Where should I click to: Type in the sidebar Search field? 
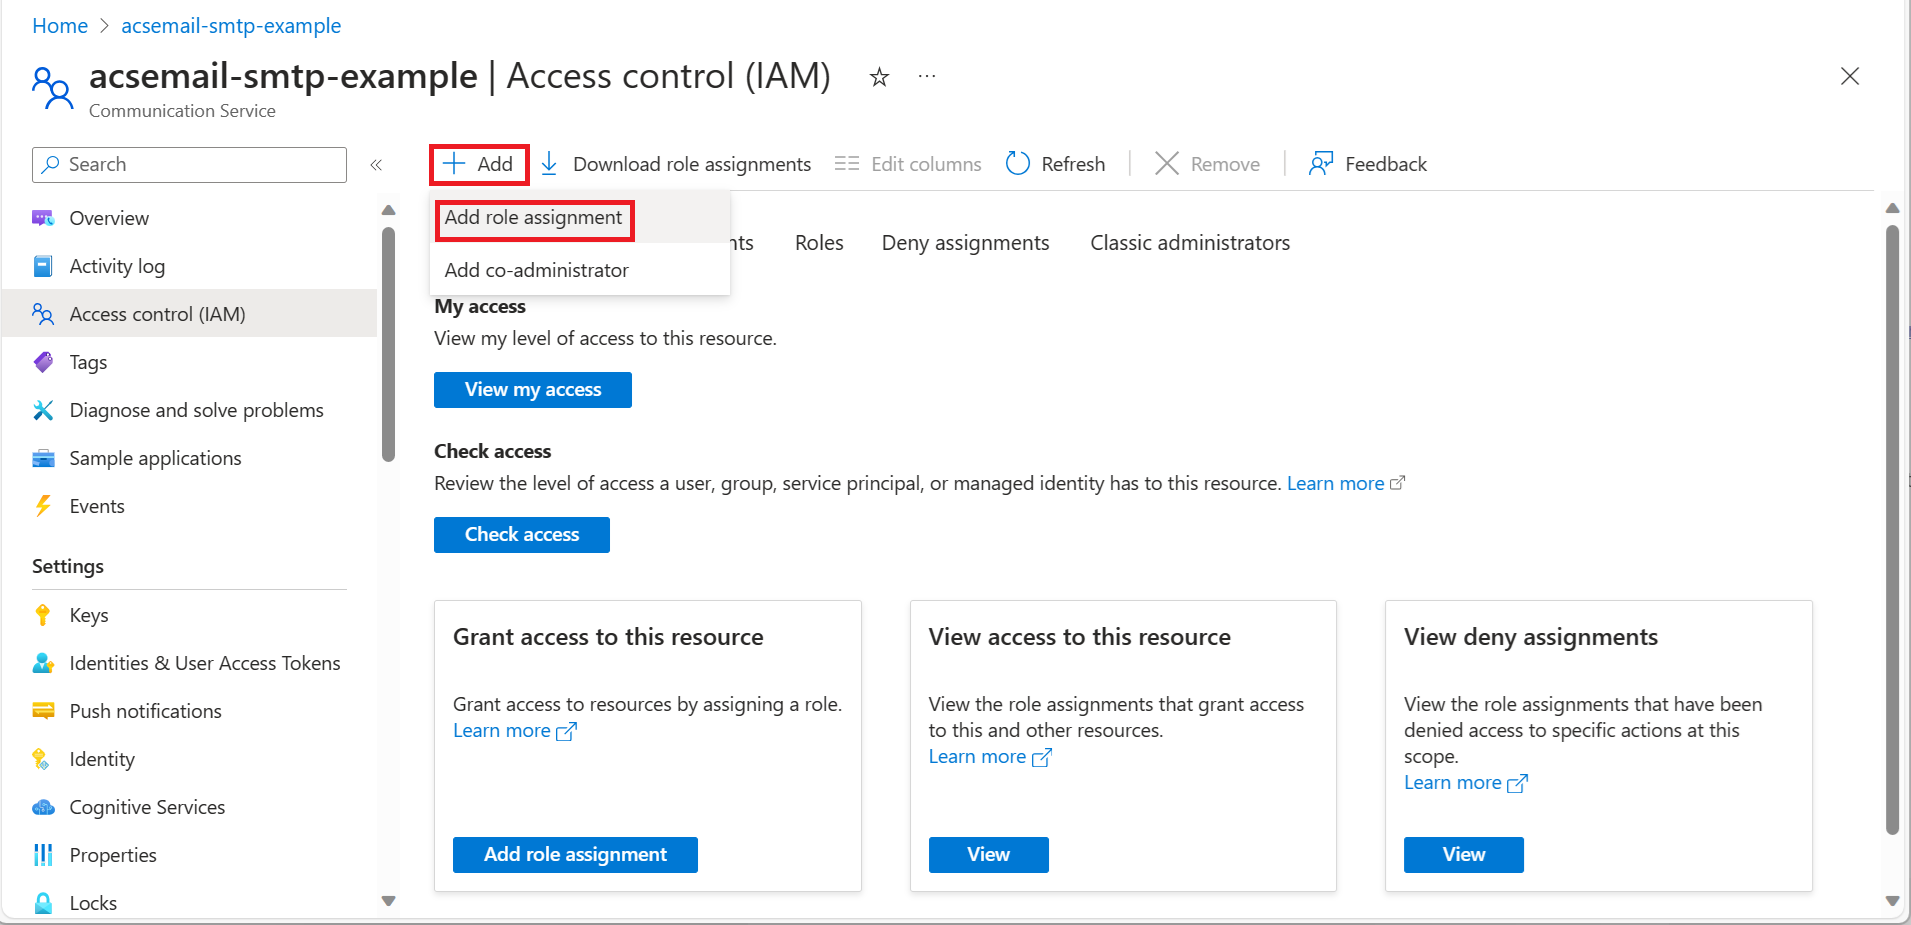pos(200,165)
